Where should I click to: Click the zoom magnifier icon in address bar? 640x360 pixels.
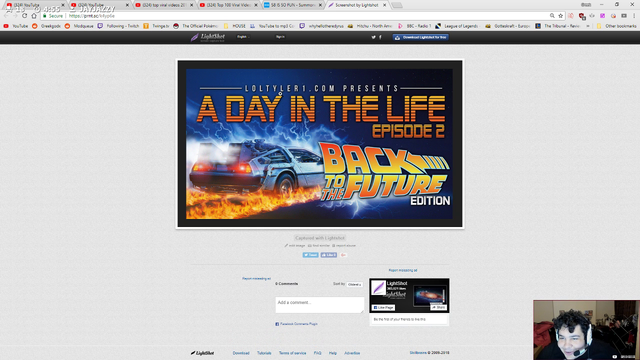[552, 16]
